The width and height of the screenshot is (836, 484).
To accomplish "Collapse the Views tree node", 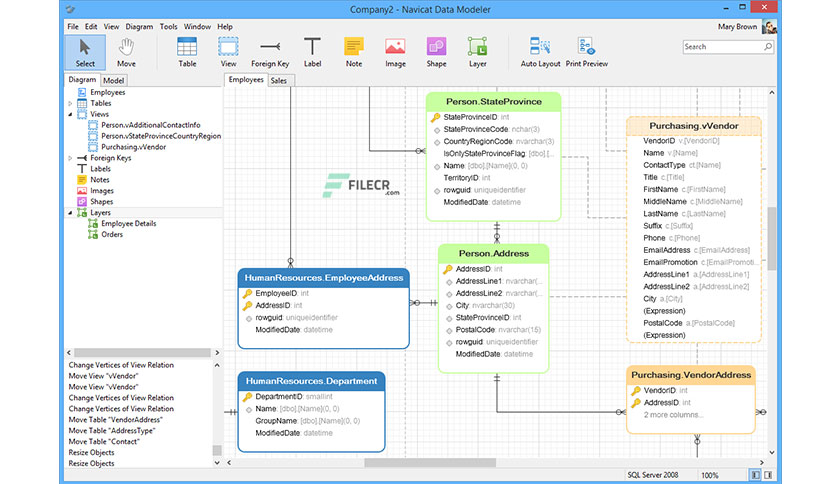I will click(x=70, y=114).
